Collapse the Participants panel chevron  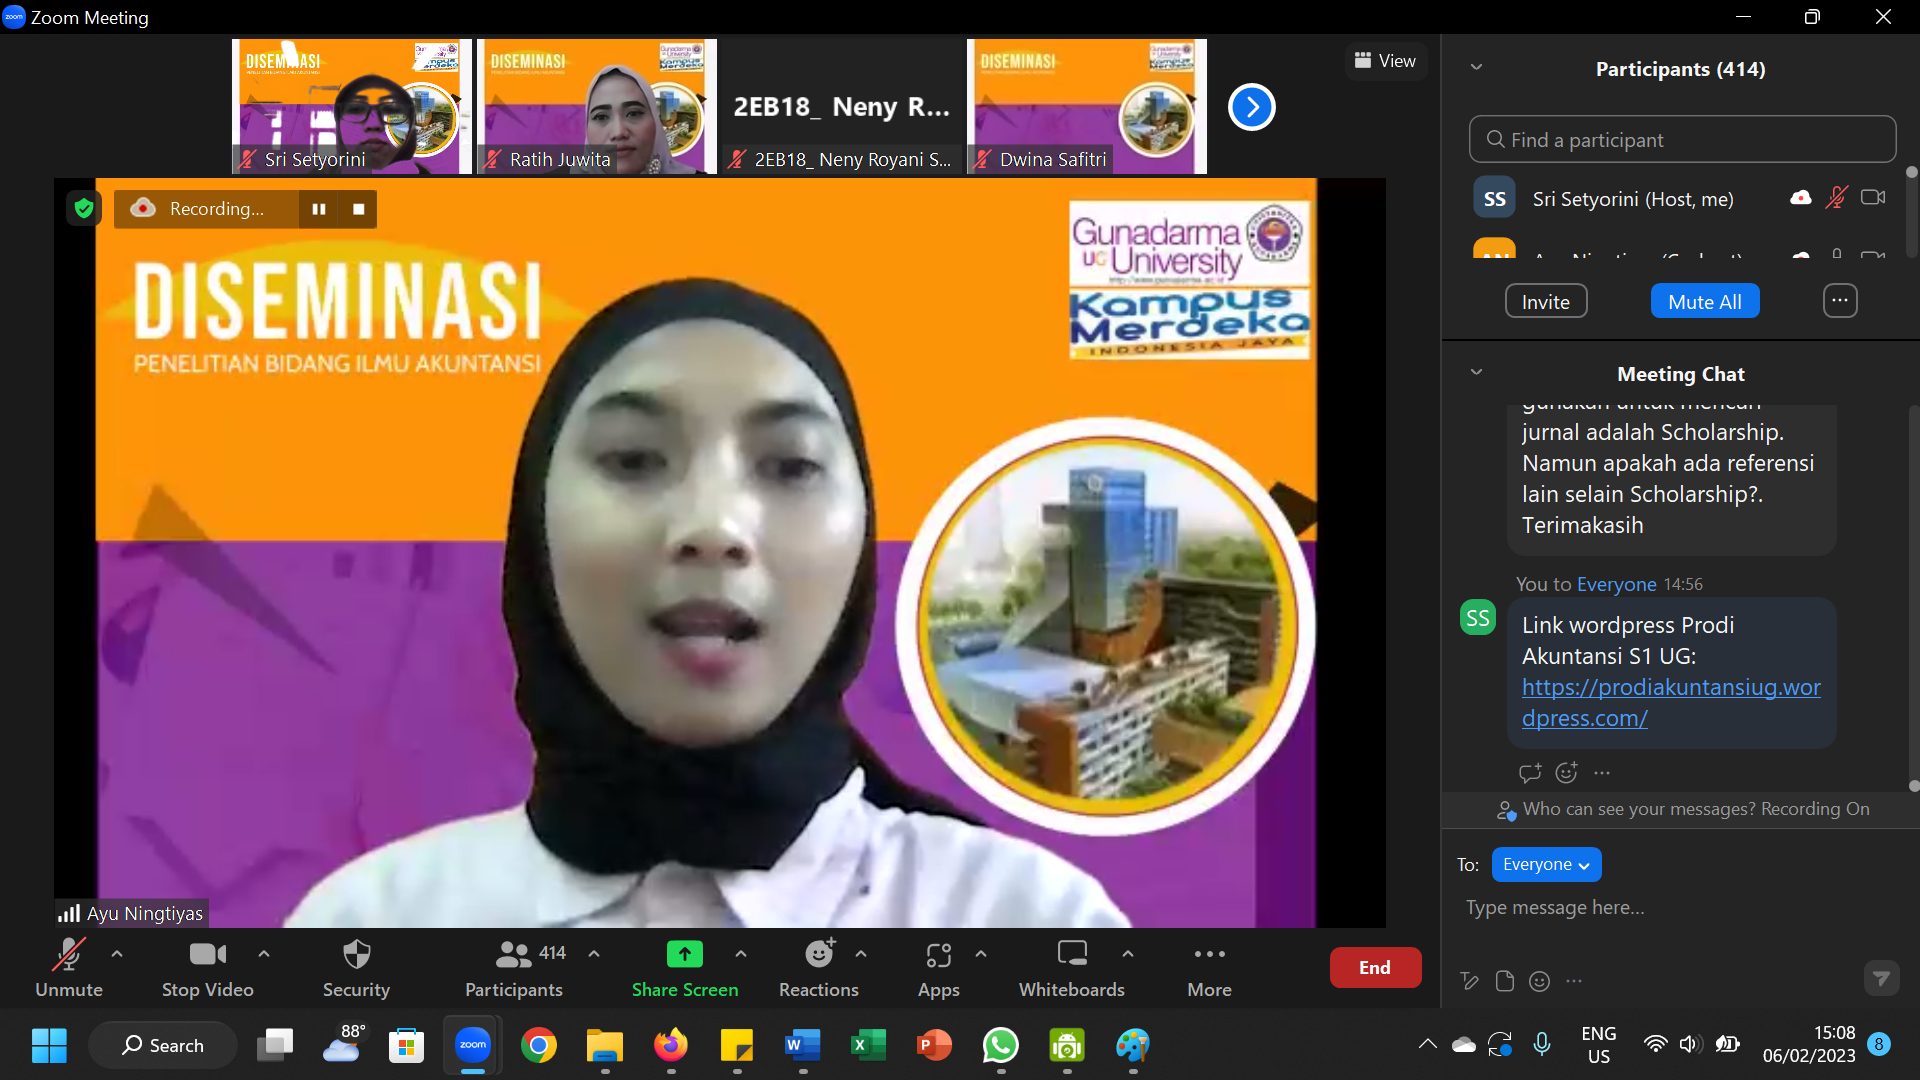1476,68
